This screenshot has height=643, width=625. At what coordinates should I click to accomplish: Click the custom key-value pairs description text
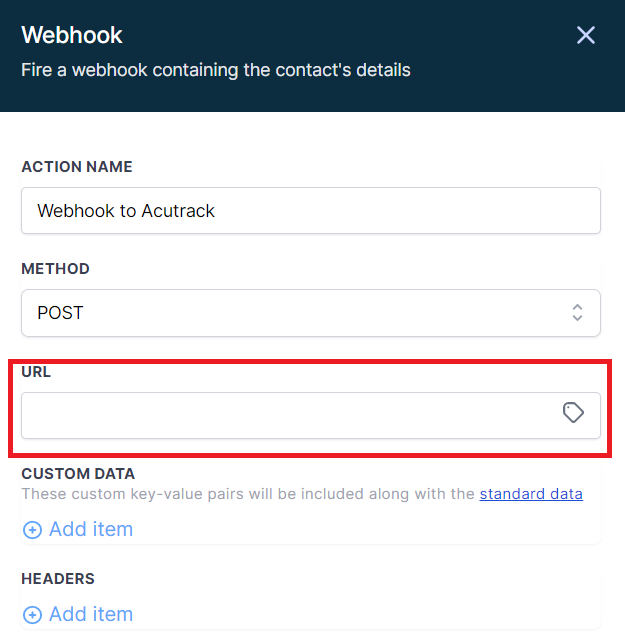pos(248,494)
